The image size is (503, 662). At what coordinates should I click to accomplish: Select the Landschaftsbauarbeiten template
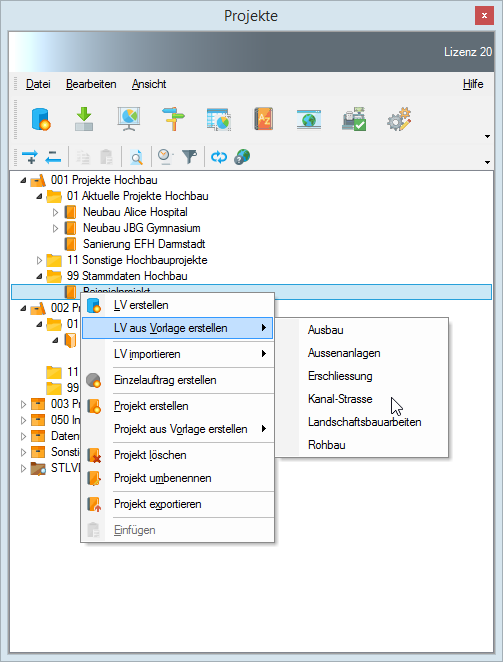pyautogui.click(x=362, y=422)
